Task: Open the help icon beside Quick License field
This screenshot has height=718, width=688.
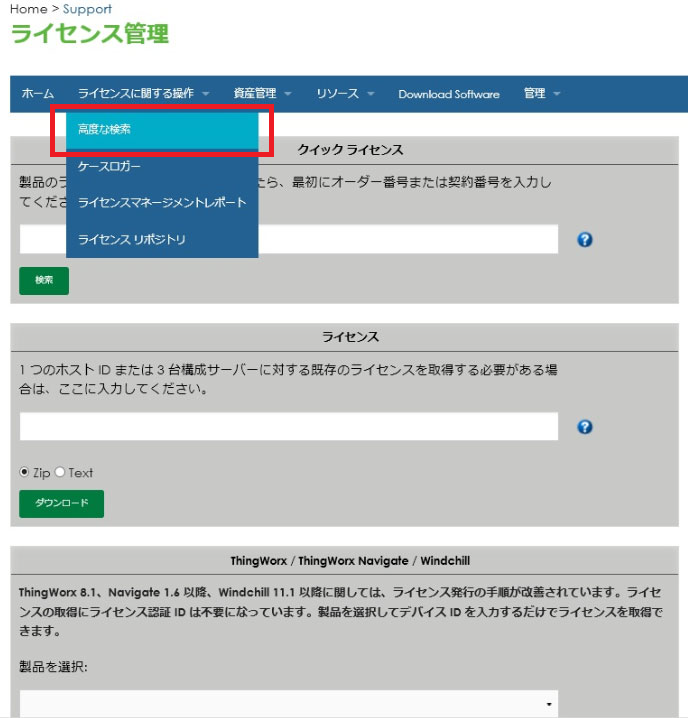Action: [584, 239]
